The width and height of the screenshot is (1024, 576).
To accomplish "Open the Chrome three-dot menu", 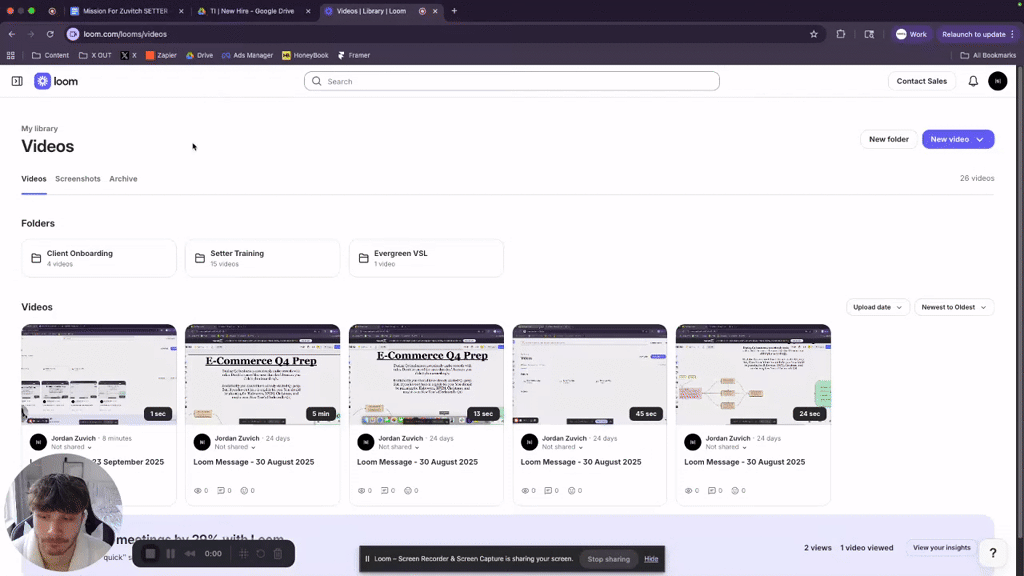I will point(1012,34).
